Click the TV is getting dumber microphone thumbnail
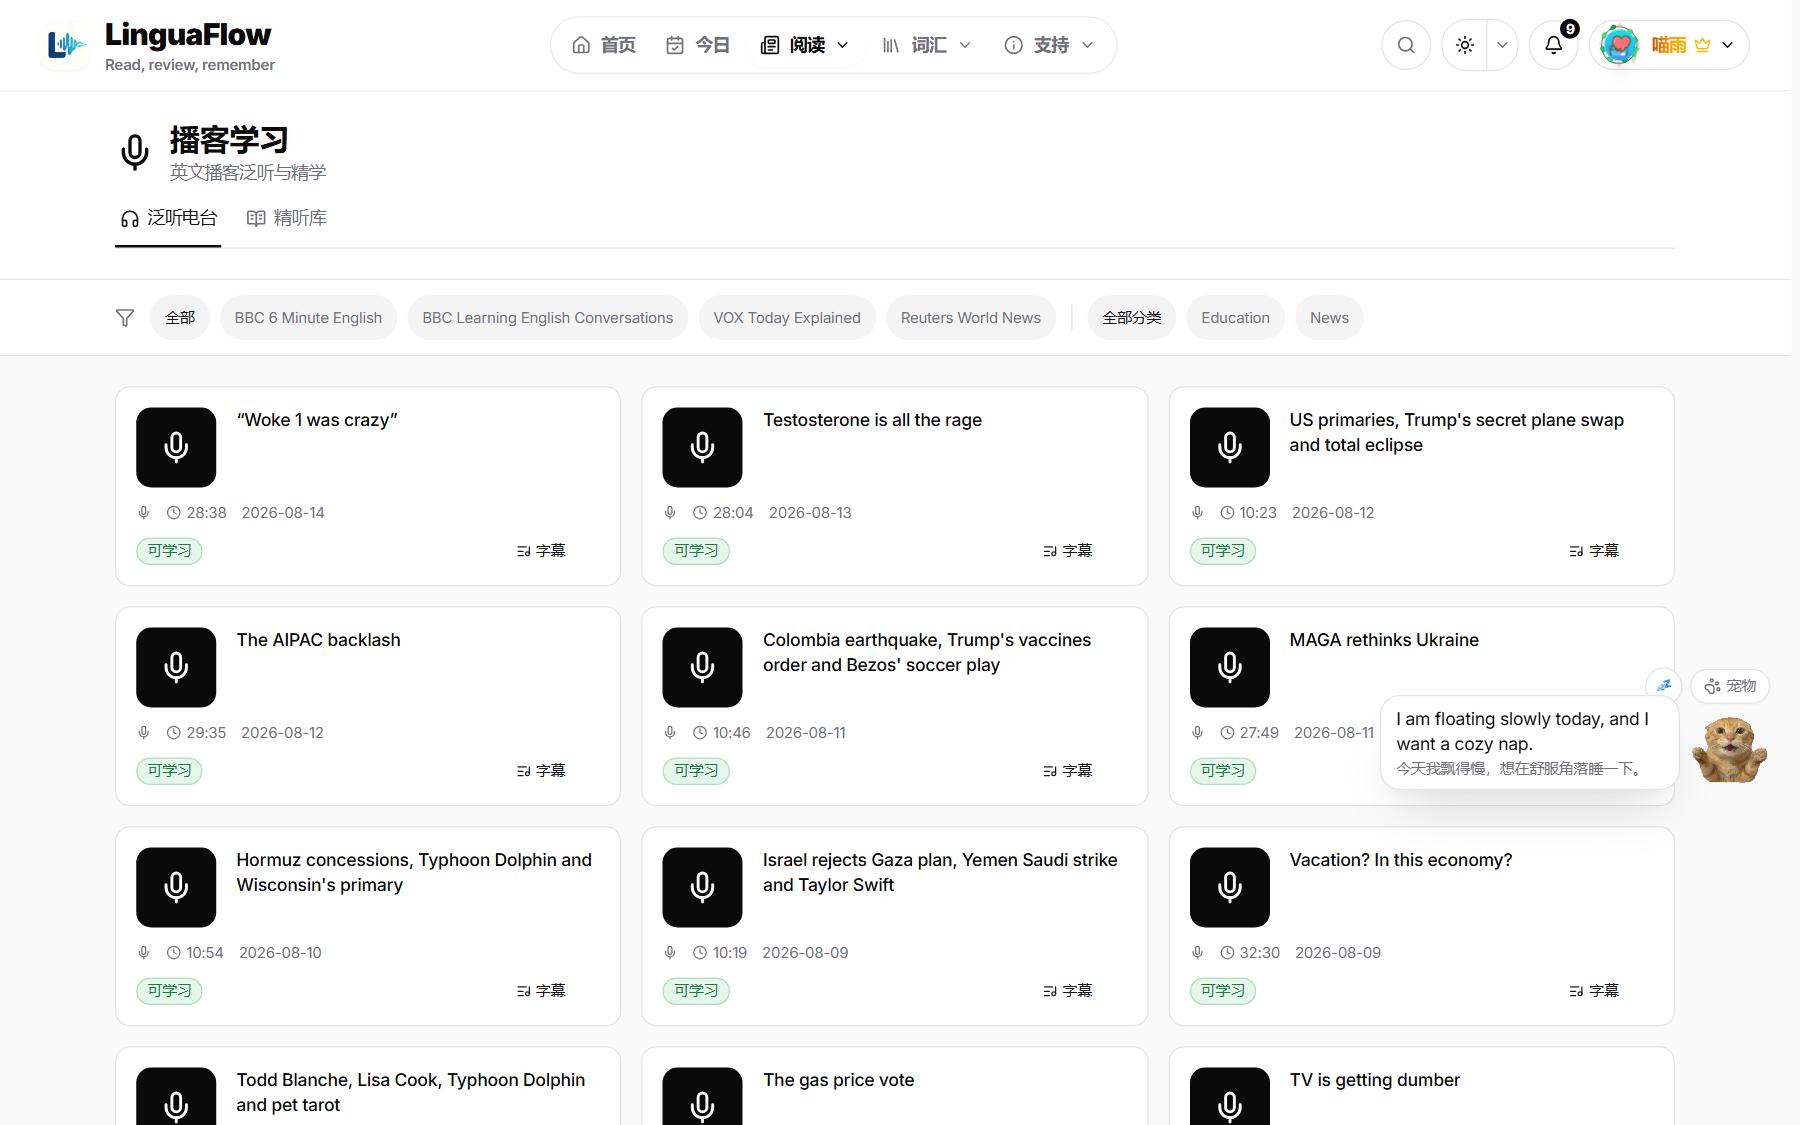The height and width of the screenshot is (1125, 1800). 1230,1096
